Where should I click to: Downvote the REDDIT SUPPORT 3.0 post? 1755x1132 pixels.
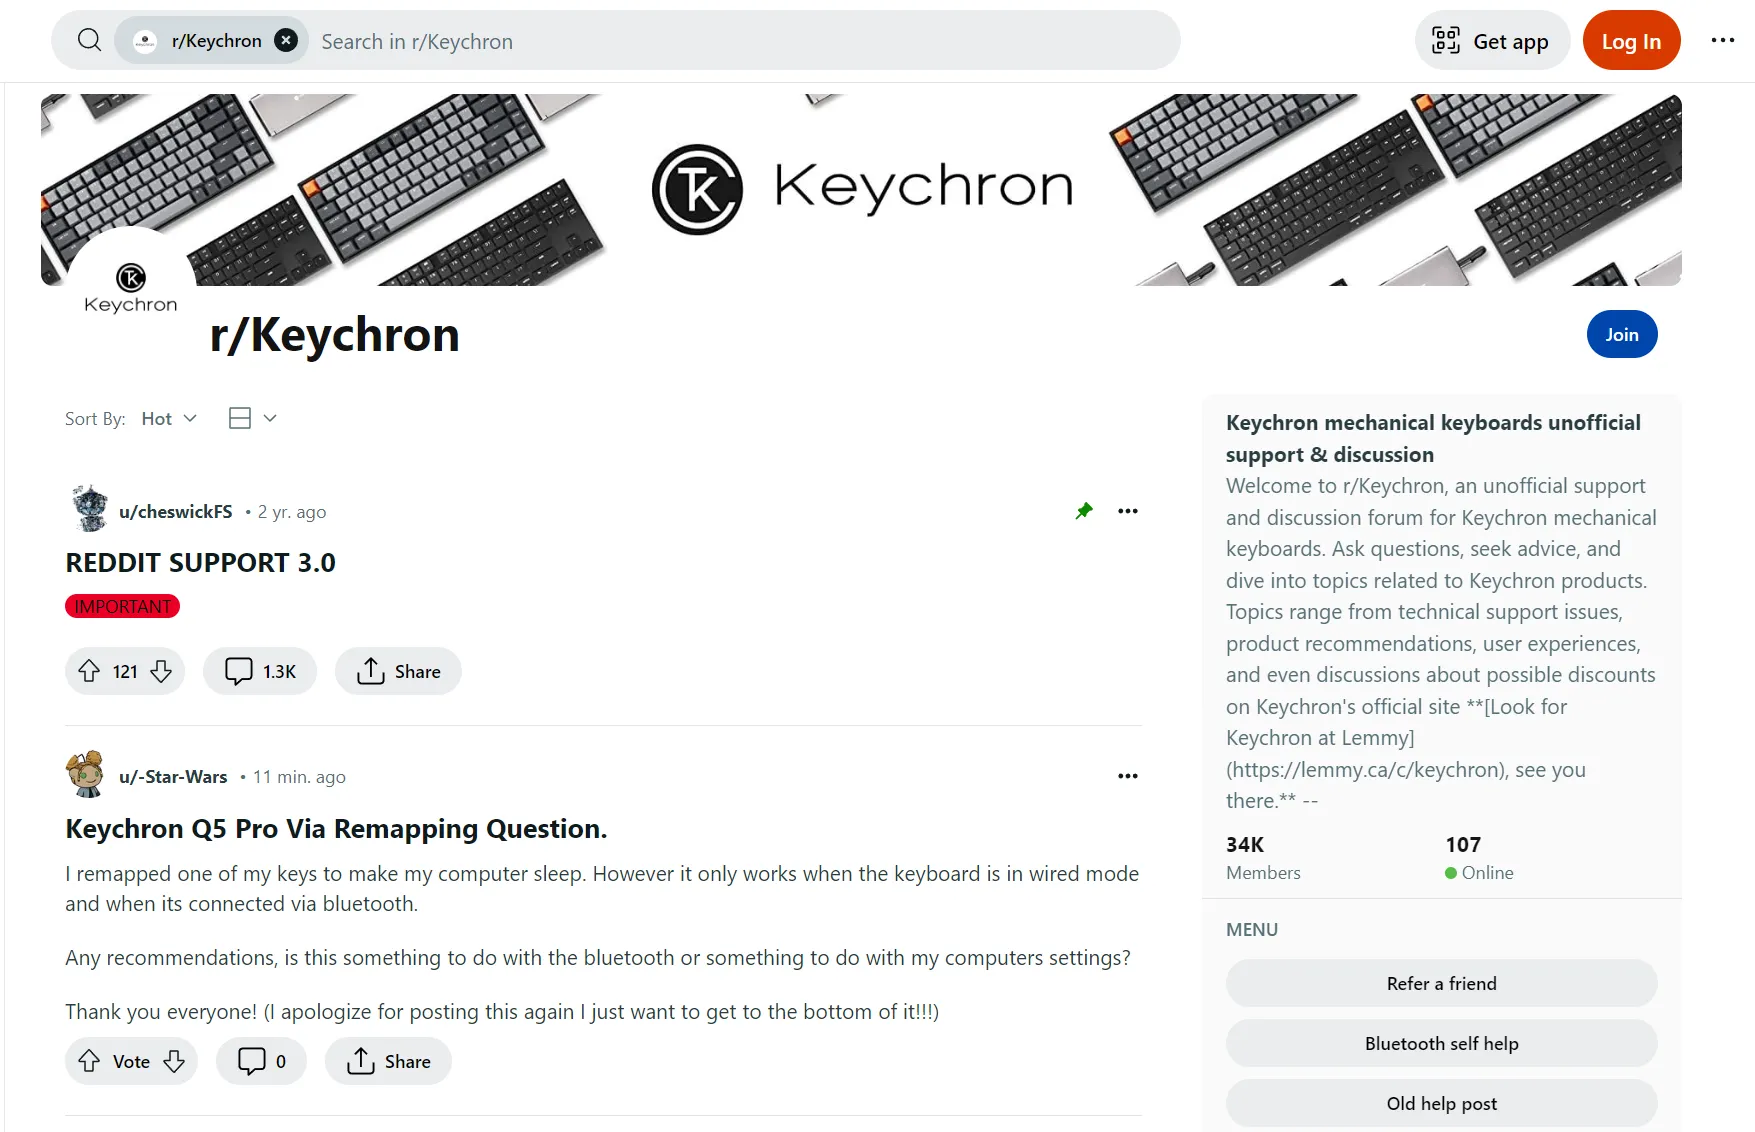pos(161,671)
